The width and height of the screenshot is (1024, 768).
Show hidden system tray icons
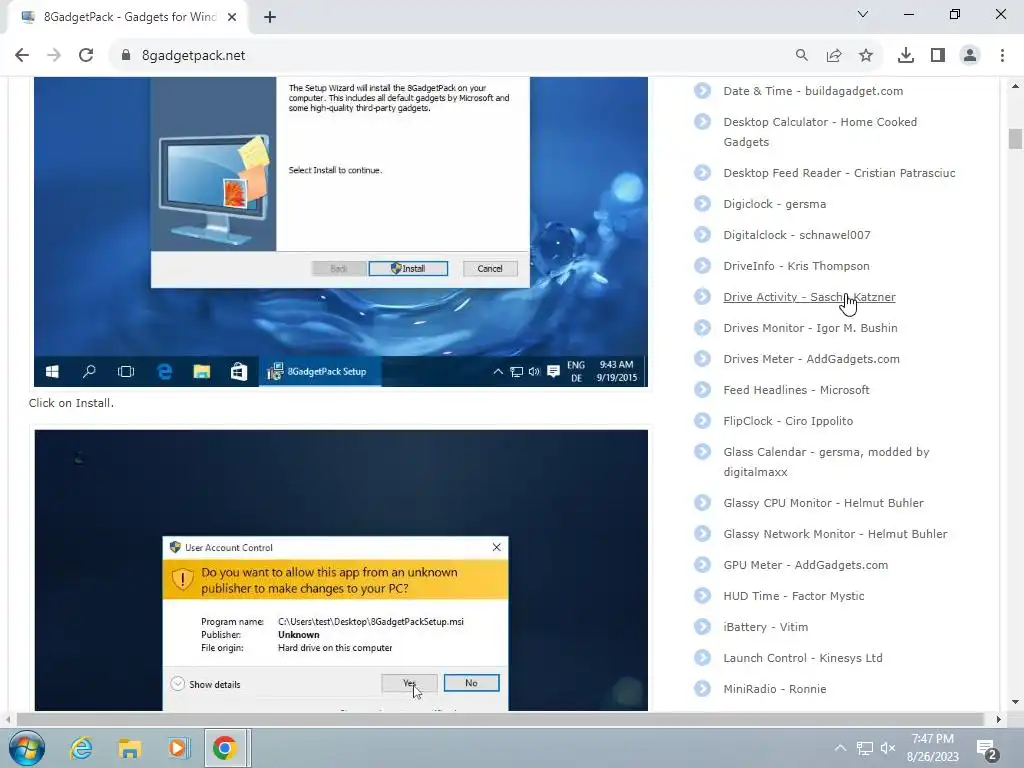(x=840, y=748)
